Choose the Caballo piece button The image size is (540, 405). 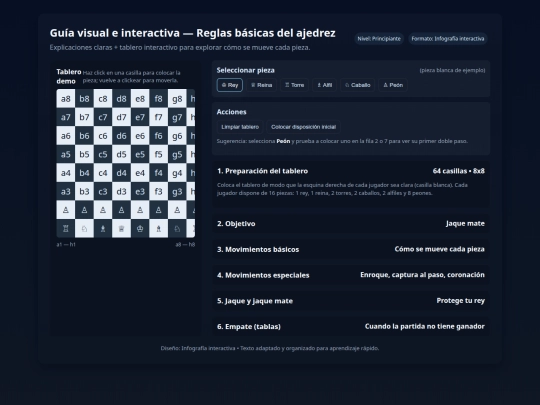point(357,85)
